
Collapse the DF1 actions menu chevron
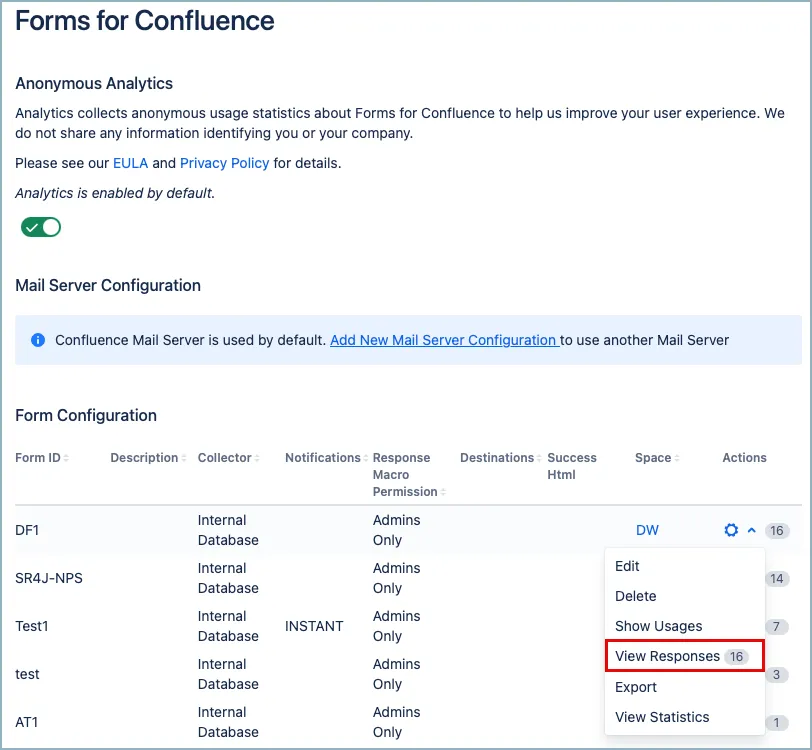click(751, 530)
